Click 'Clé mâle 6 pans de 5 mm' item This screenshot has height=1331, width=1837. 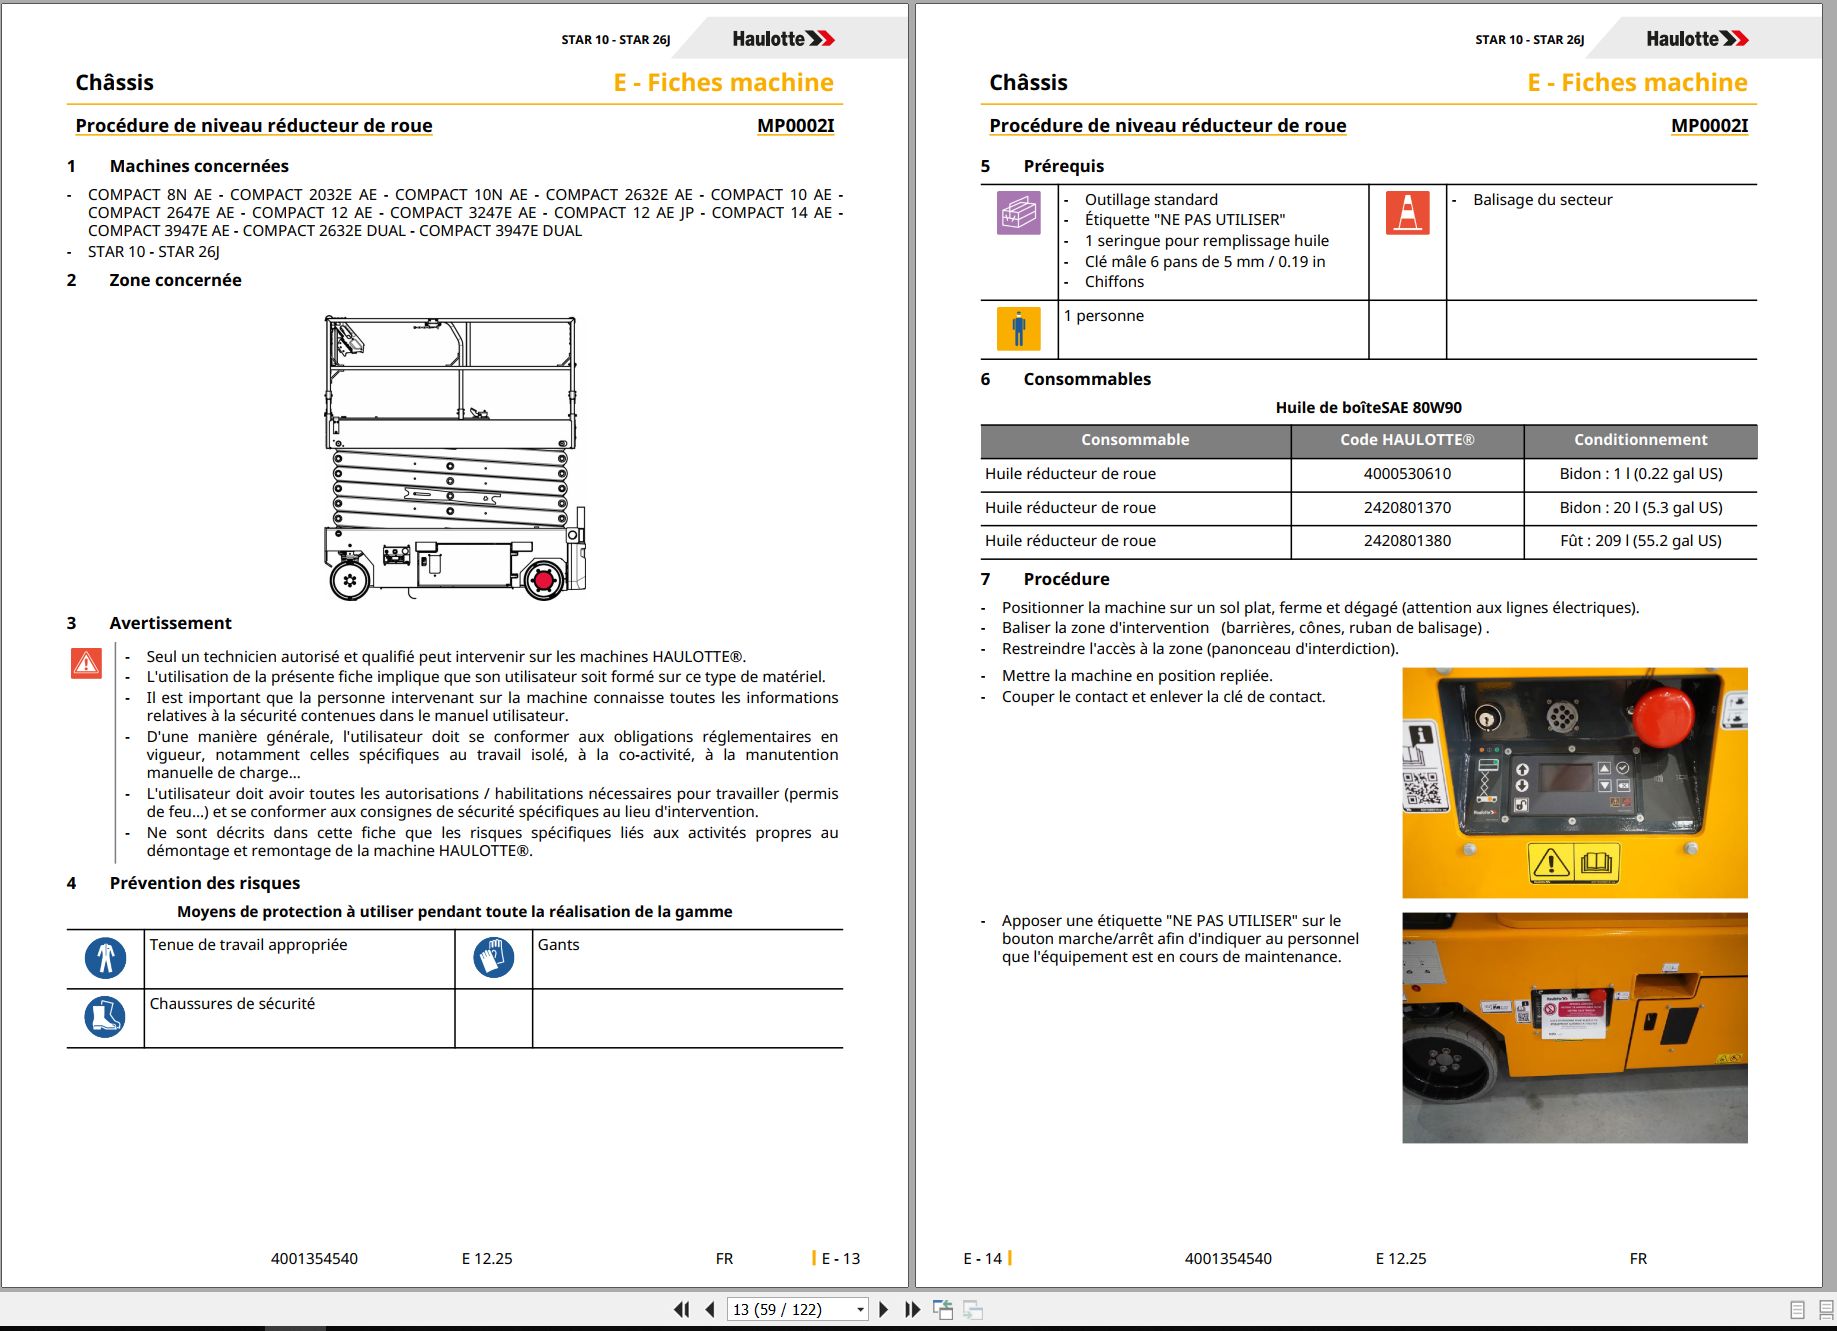pyautogui.click(x=1205, y=262)
